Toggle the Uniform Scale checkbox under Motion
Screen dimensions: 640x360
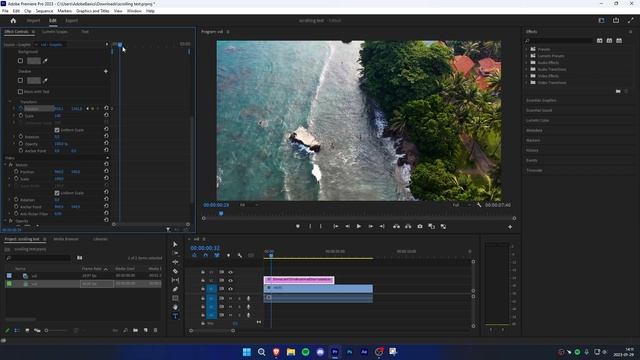[x=57, y=193]
